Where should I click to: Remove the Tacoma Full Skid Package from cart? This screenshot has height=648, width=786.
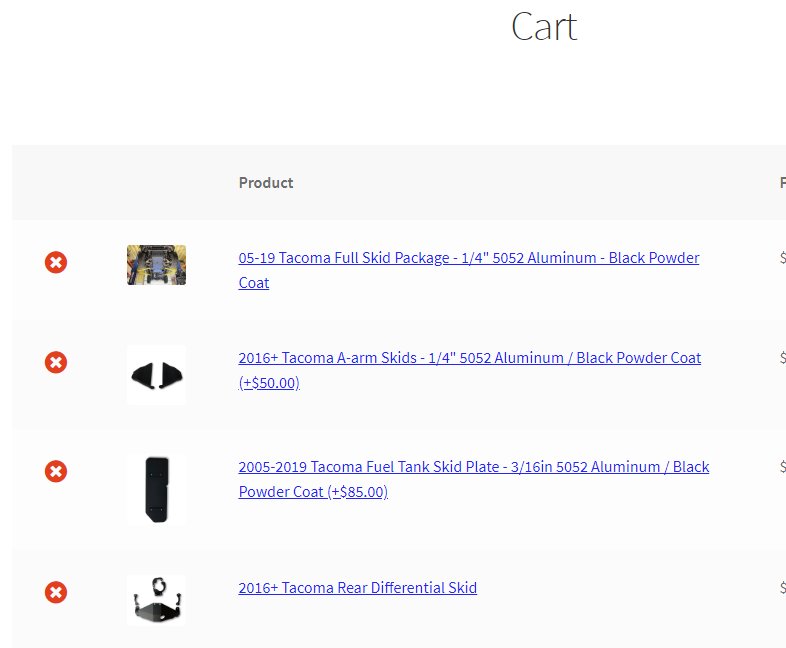56,262
